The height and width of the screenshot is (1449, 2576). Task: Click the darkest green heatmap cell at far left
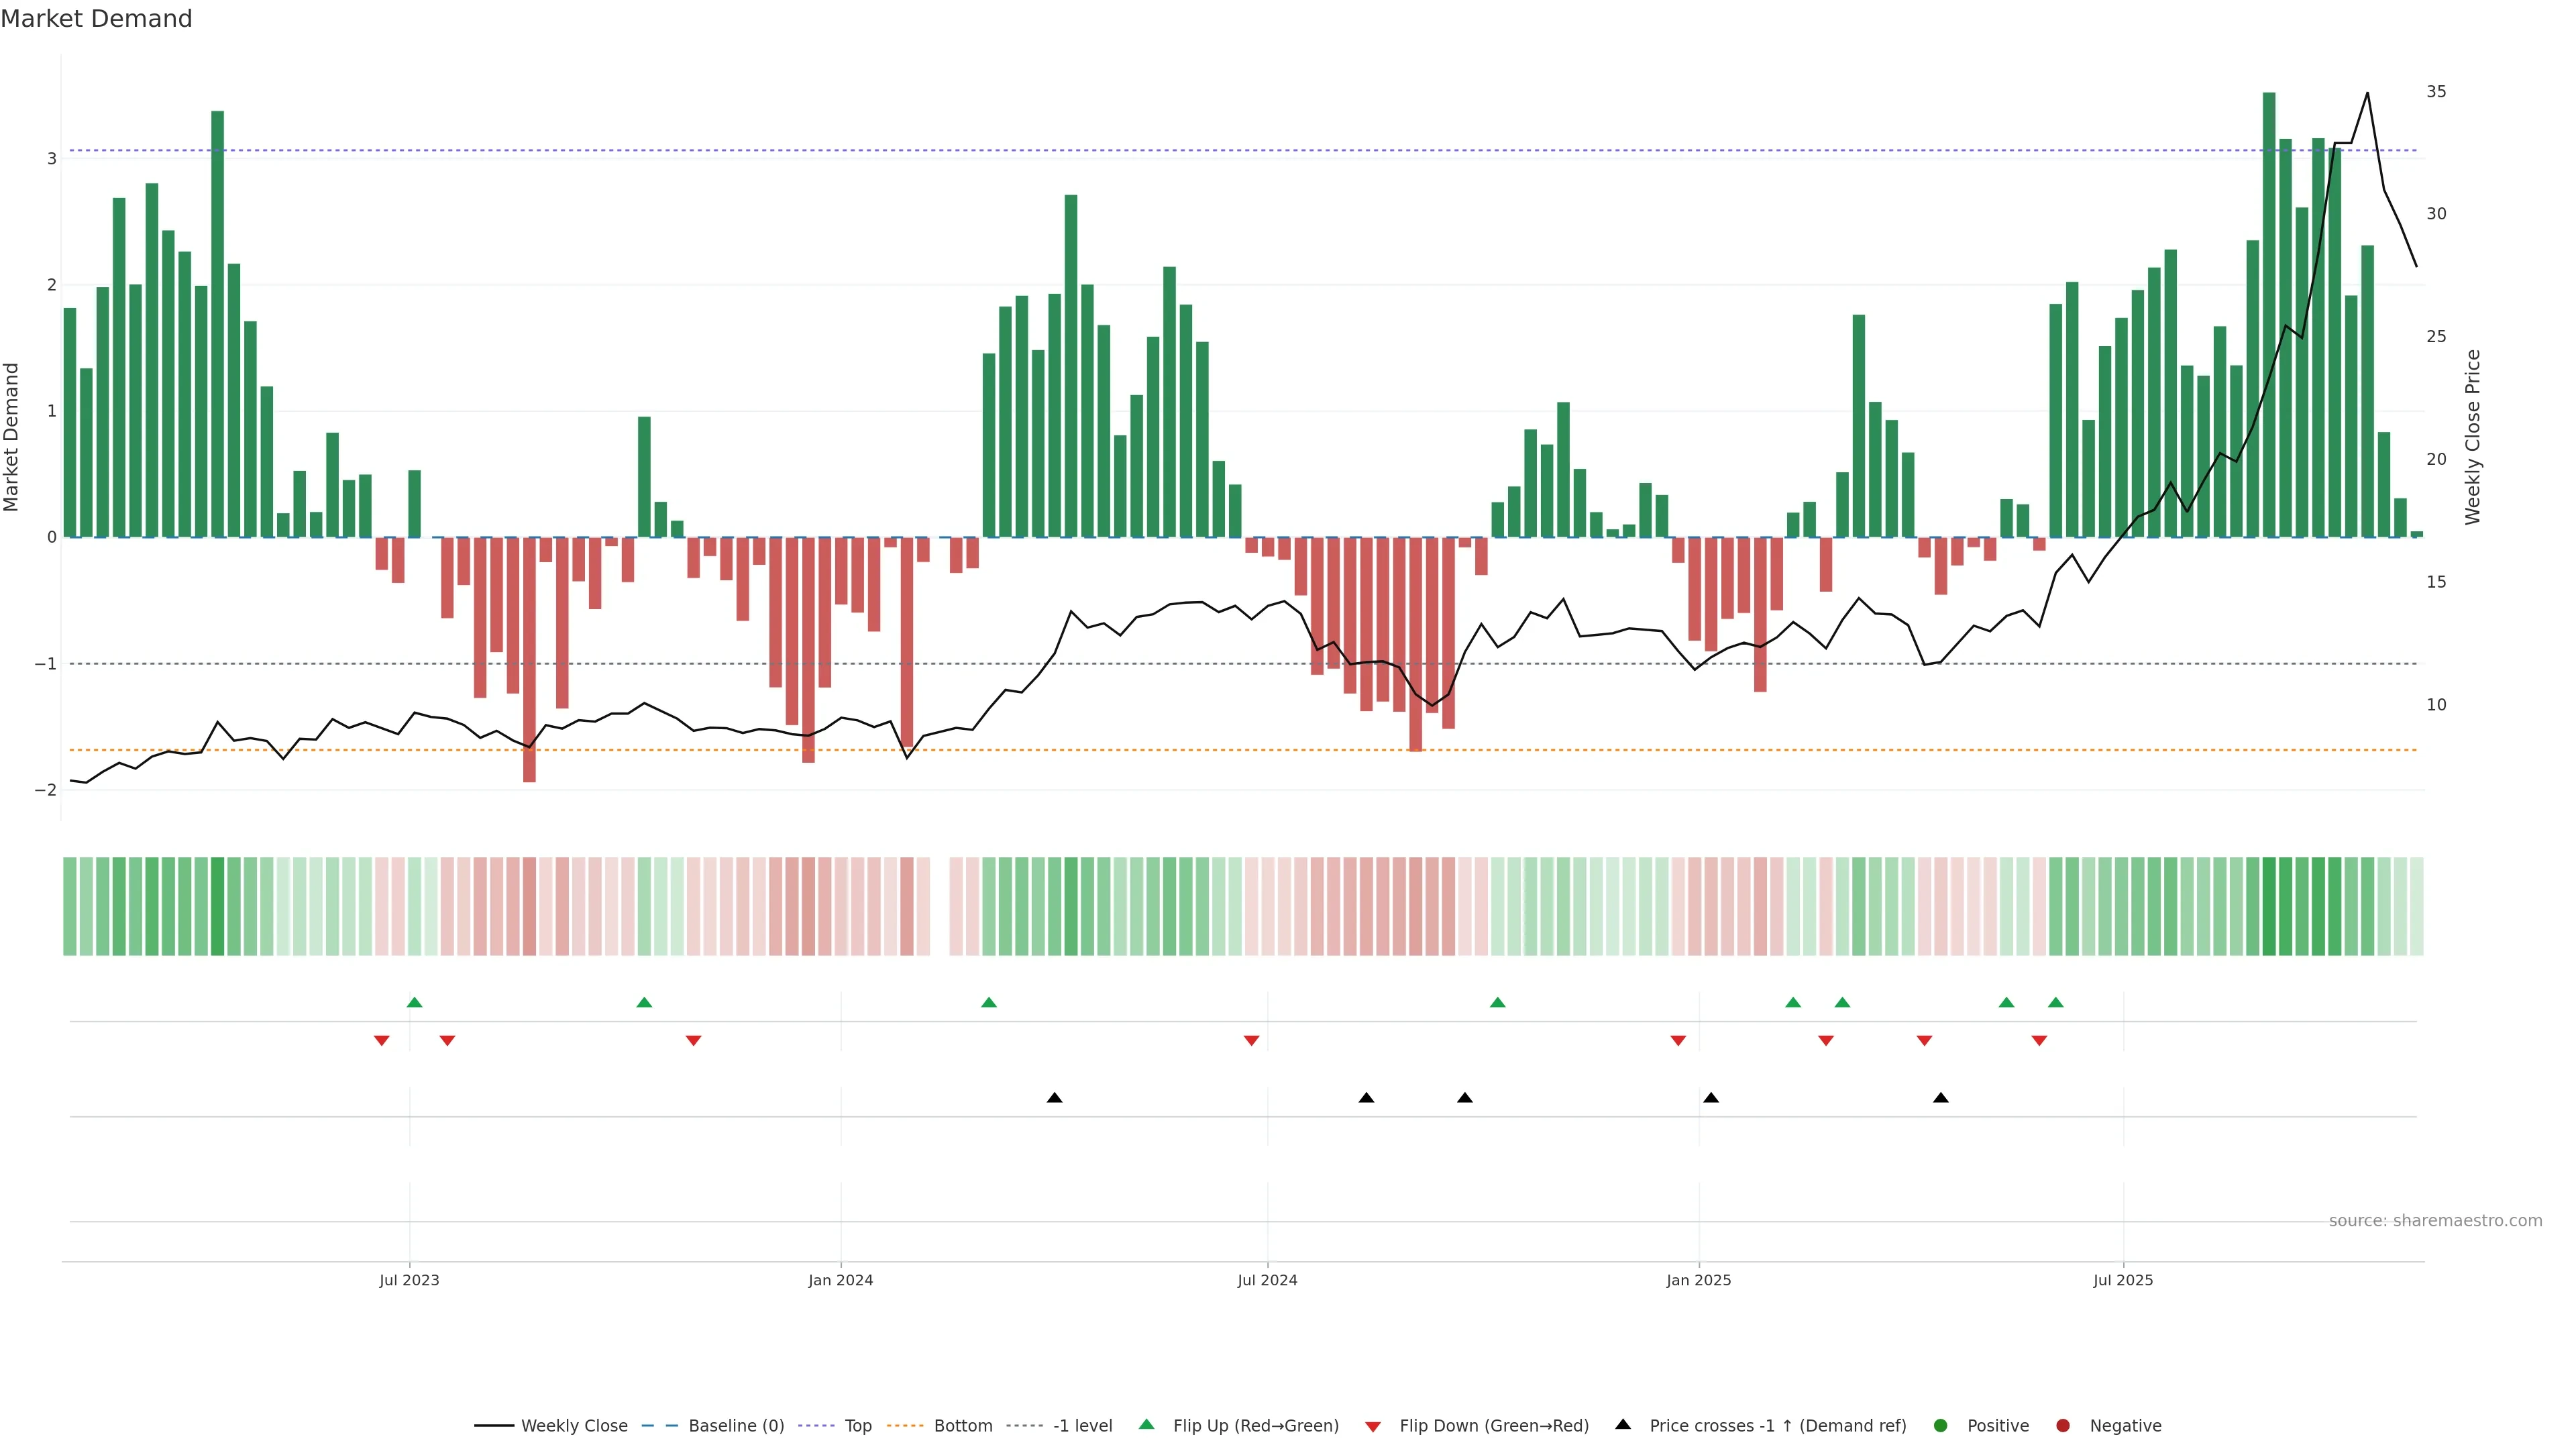(218, 906)
